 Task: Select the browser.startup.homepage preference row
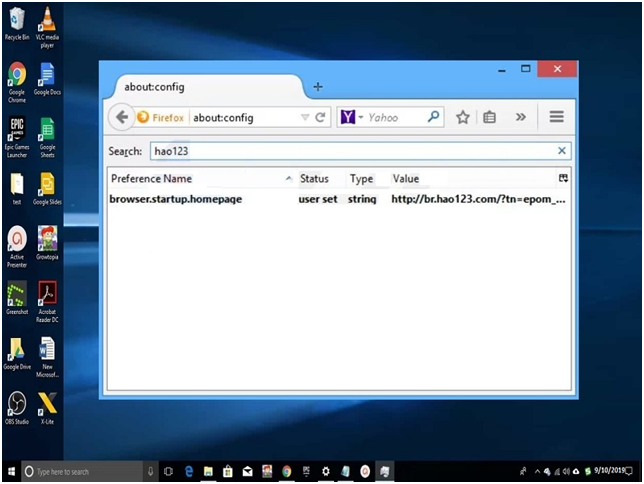338,199
